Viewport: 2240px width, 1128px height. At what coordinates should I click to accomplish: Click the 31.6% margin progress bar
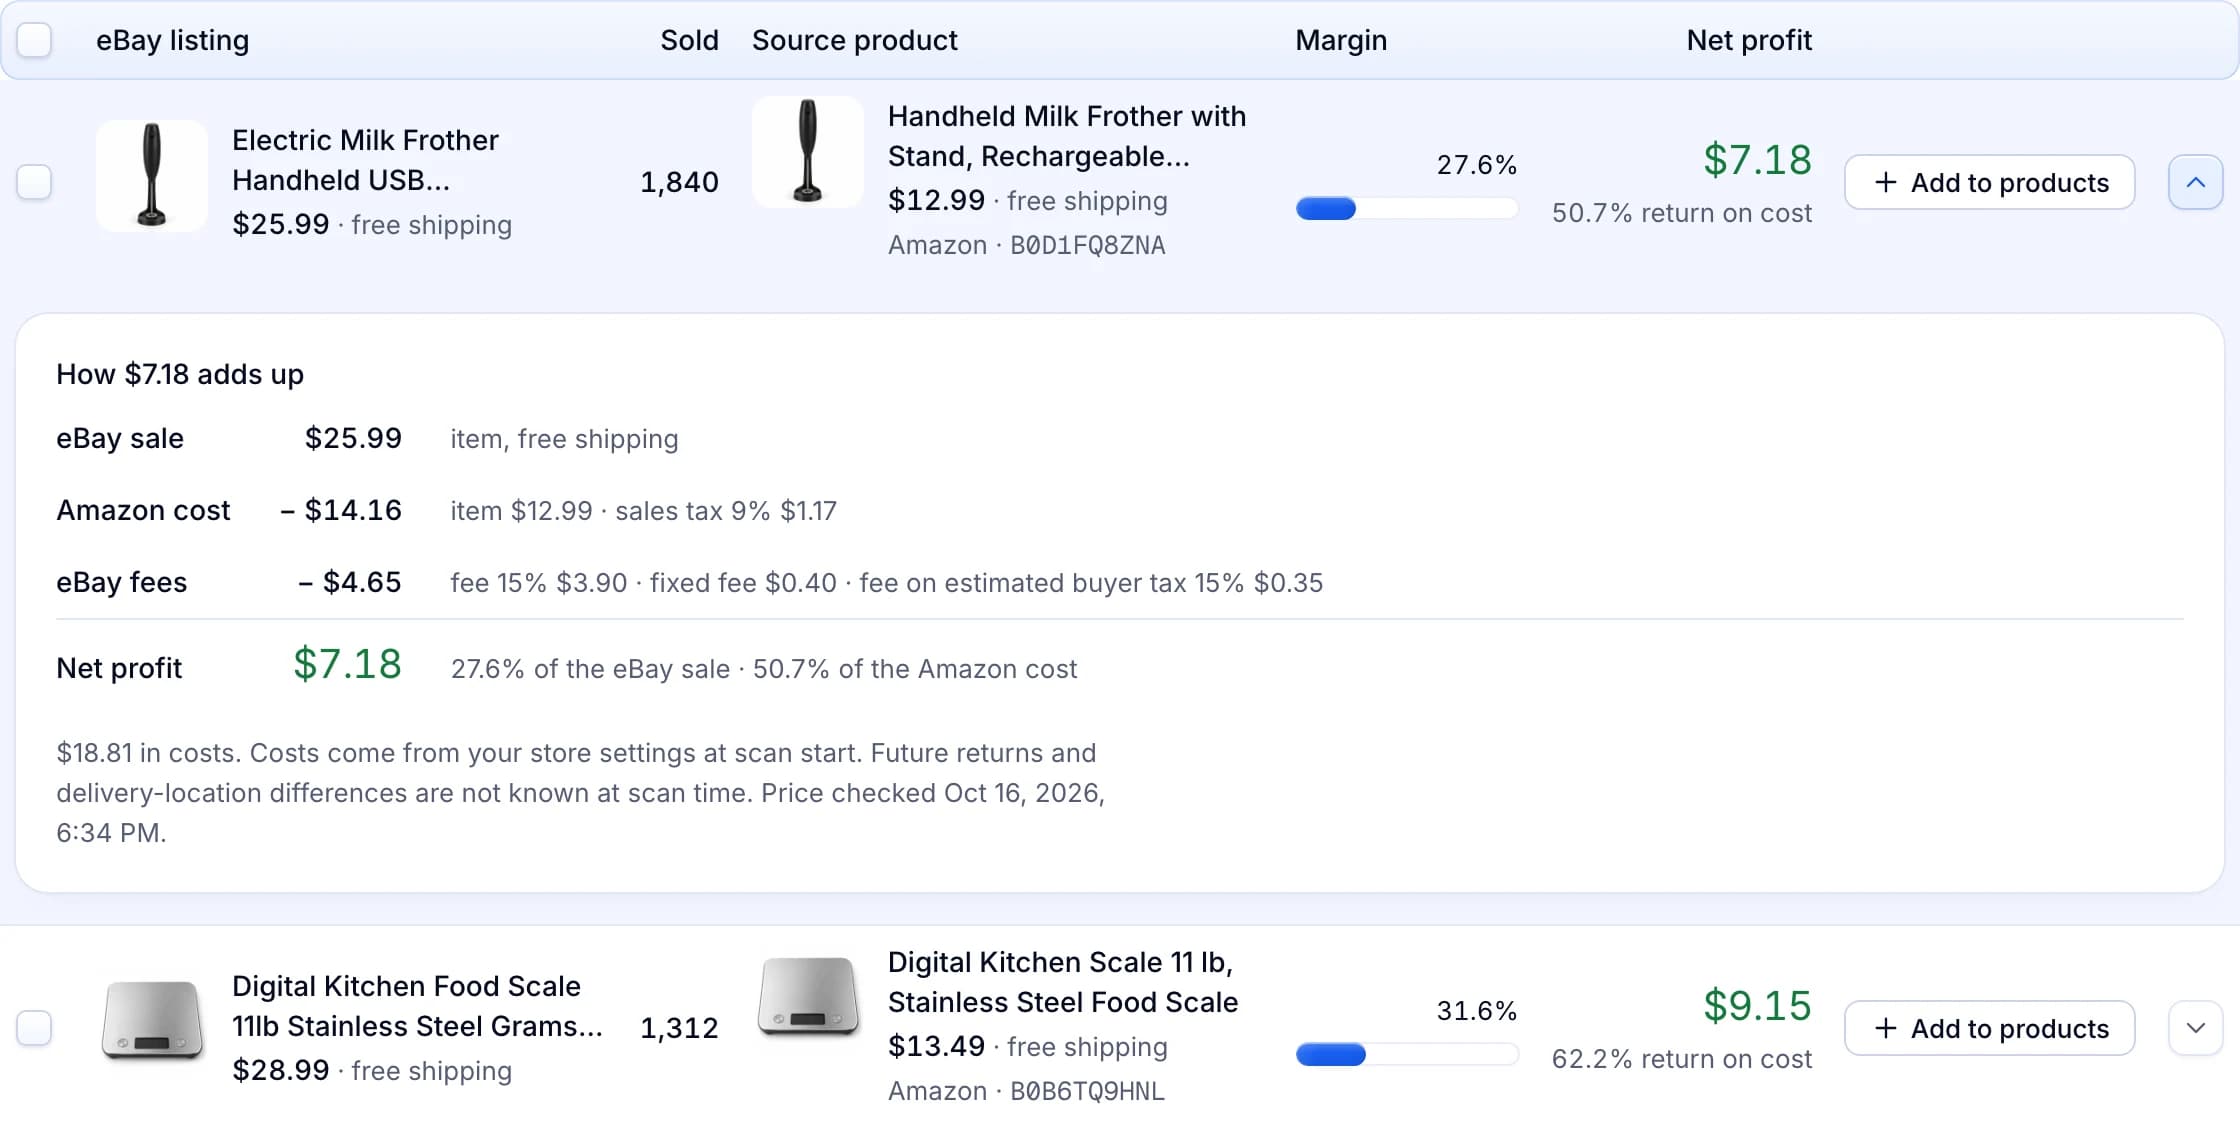tap(1406, 1055)
